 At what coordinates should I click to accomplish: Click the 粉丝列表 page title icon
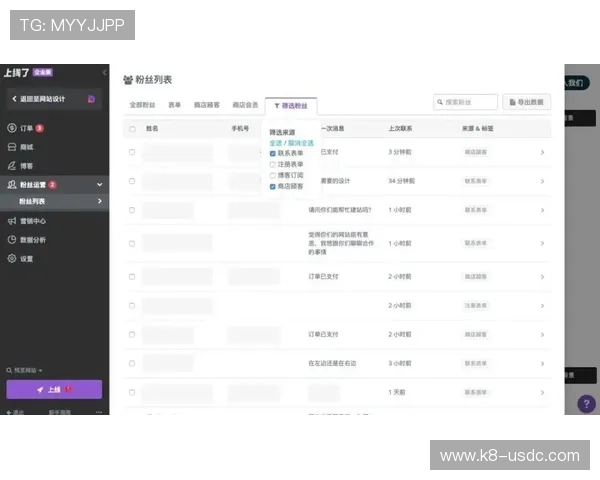click(x=128, y=80)
